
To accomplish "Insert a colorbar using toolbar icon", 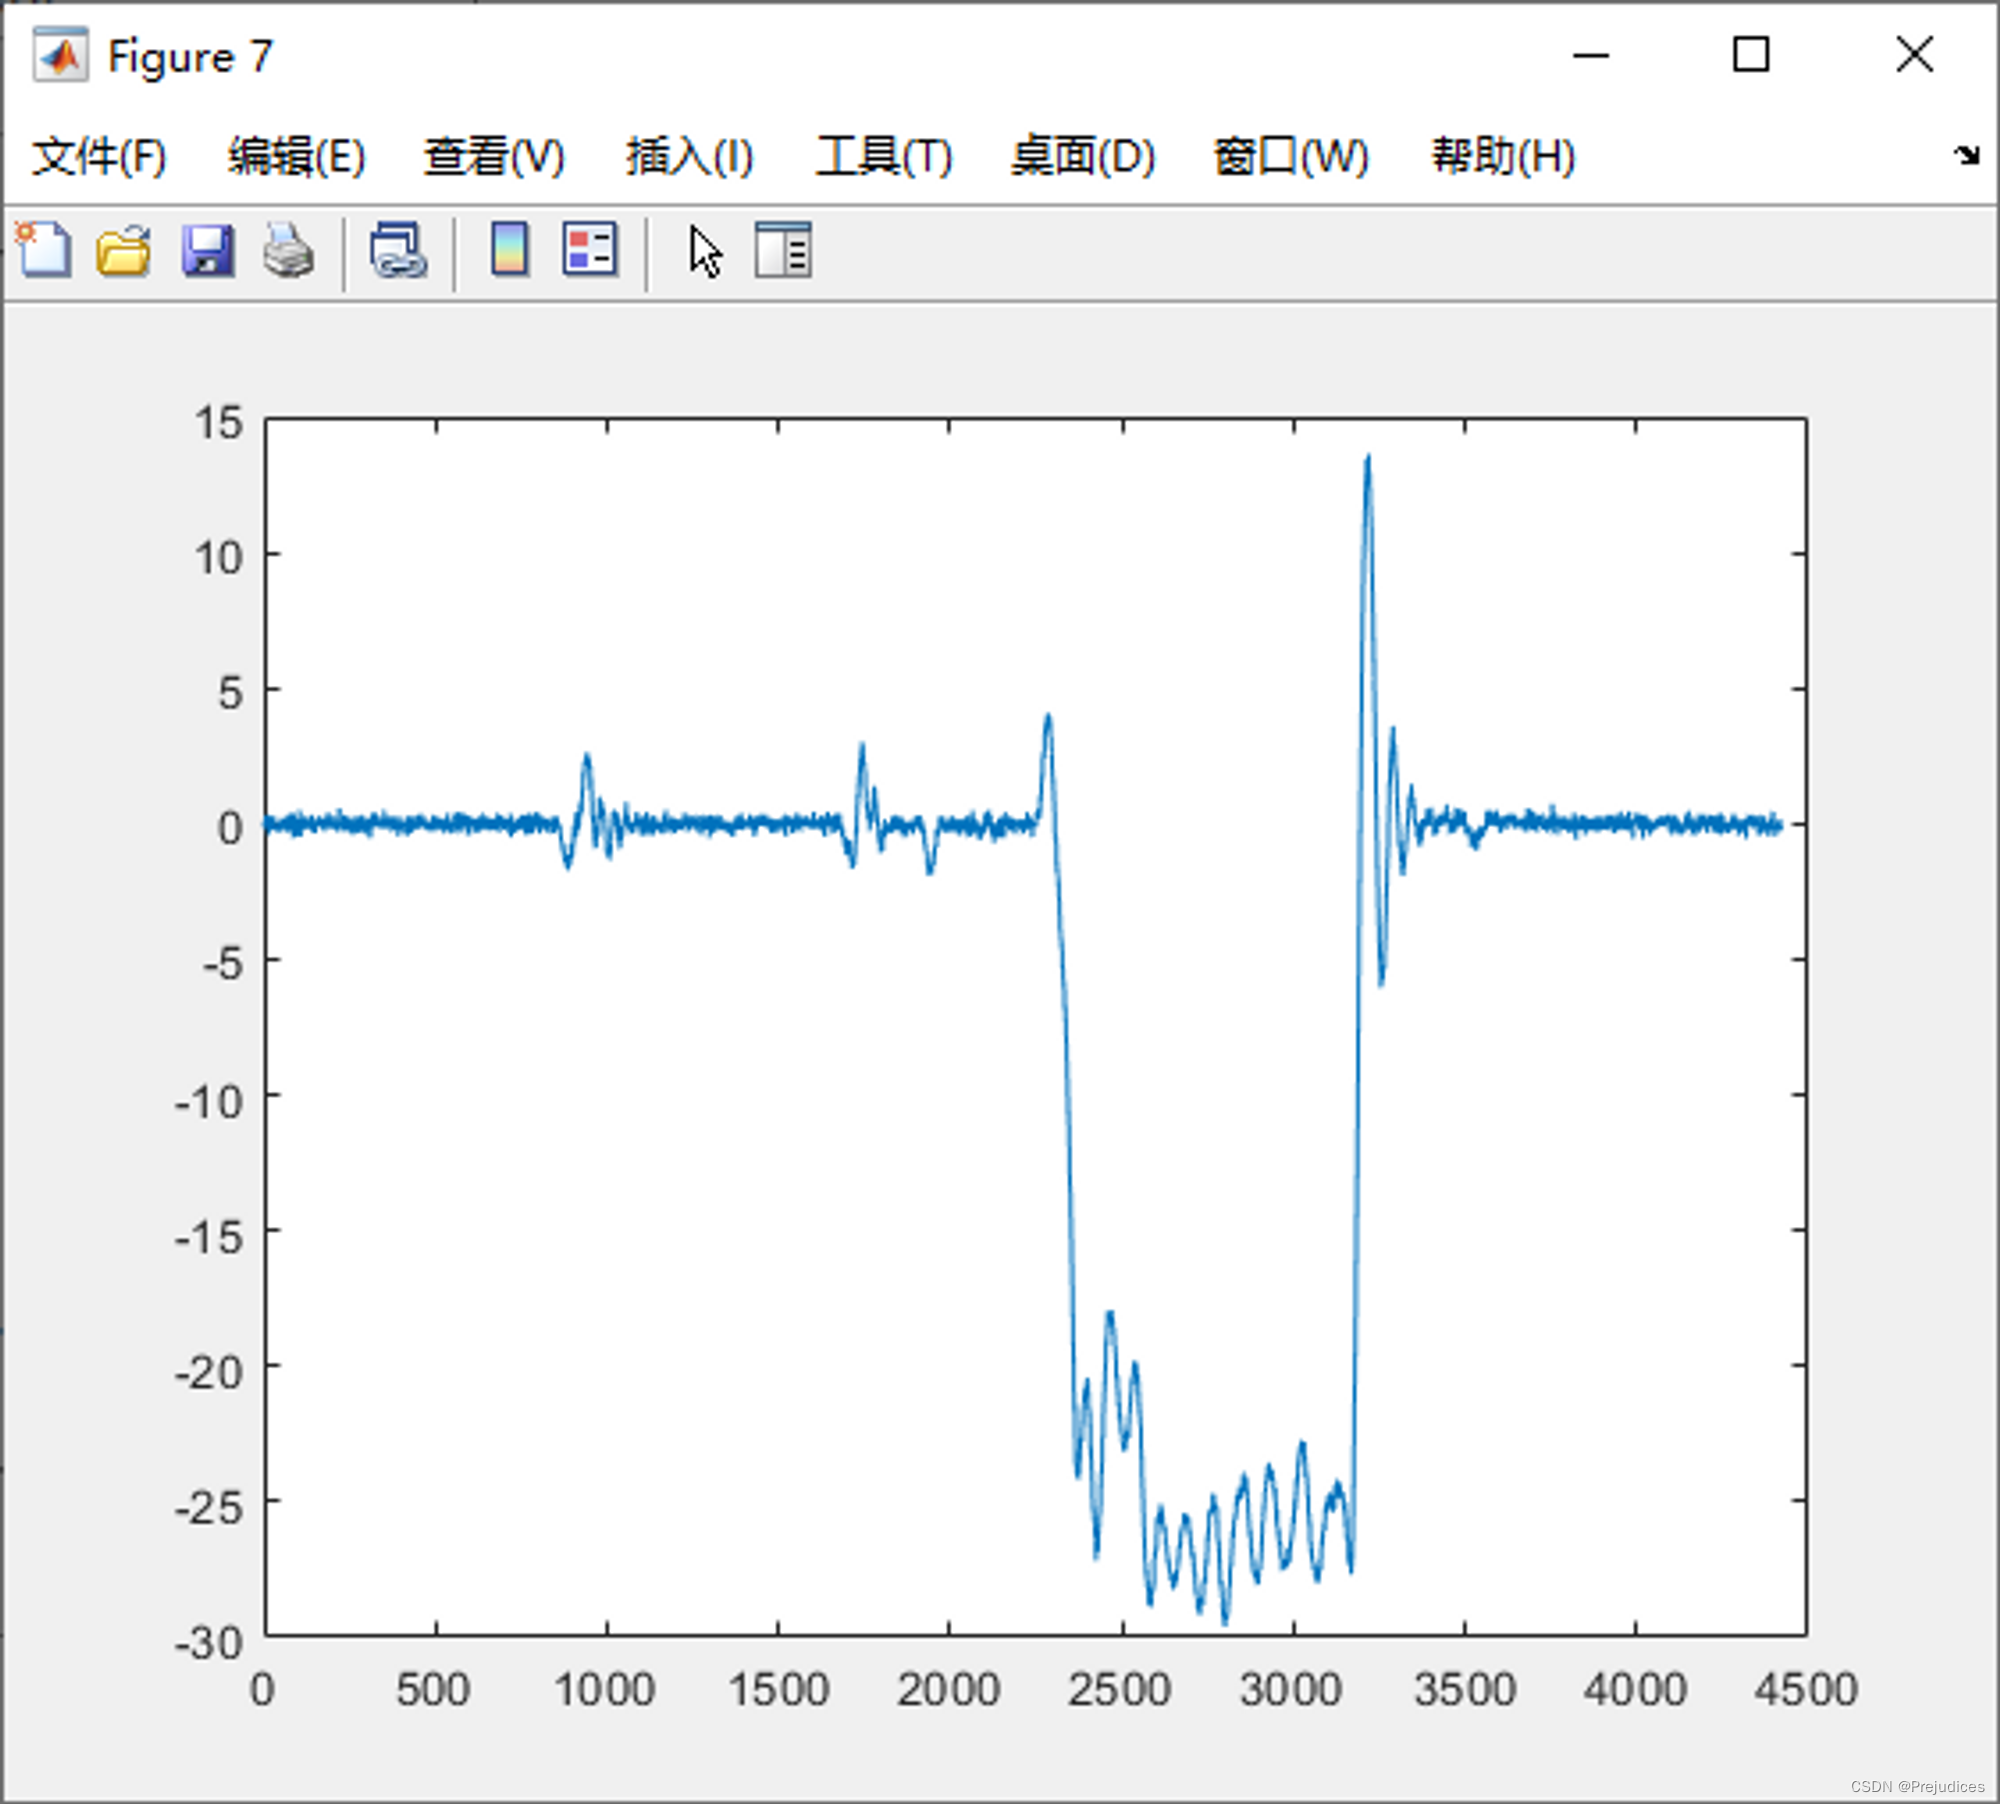I will pos(510,250).
